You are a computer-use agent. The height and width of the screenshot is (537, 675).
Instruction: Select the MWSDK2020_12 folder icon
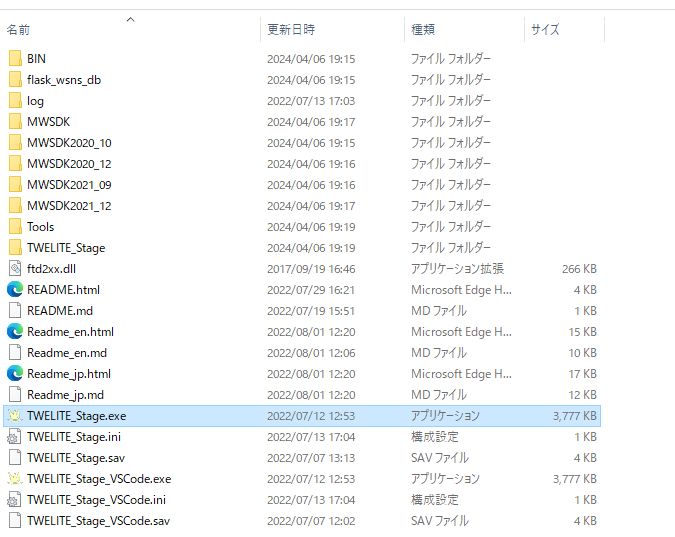[15, 164]
